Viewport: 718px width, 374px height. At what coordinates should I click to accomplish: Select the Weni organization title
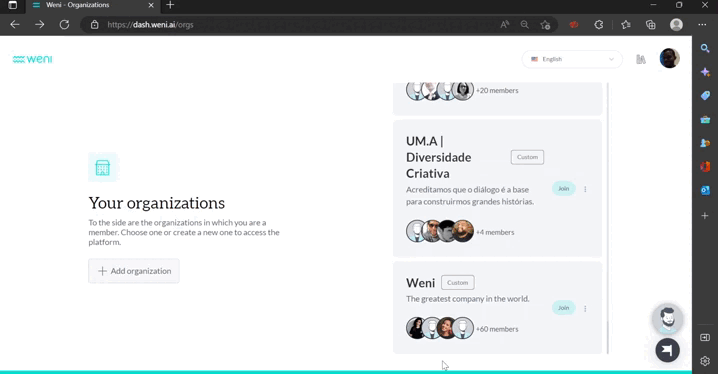point(420,283)
